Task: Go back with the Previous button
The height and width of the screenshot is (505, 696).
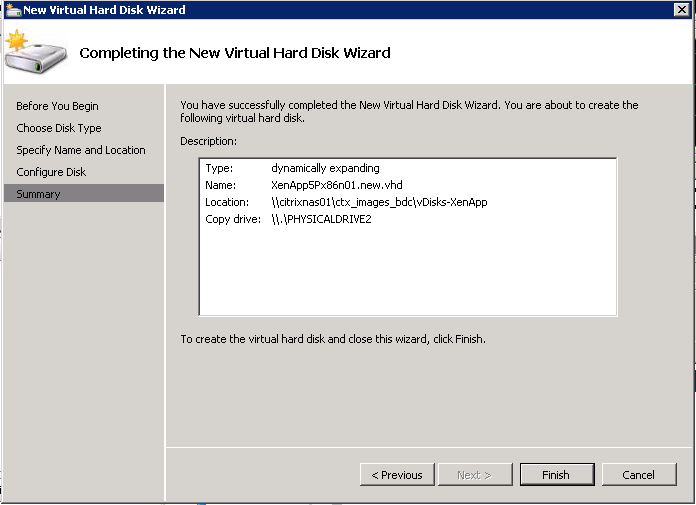Action: coord(397,475)
